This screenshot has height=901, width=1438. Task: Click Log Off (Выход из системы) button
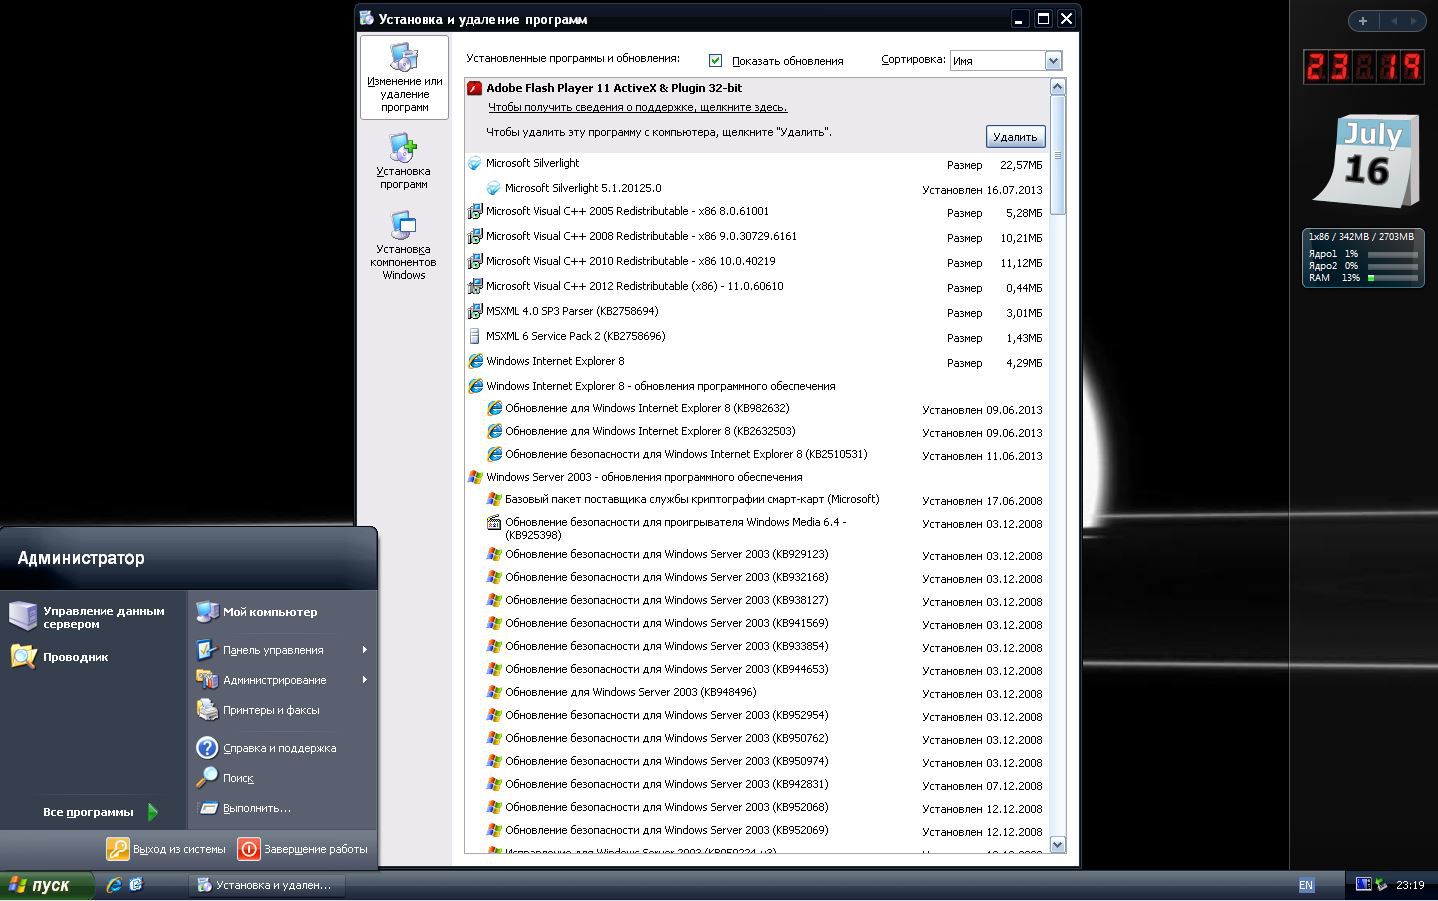coord(167,849)
